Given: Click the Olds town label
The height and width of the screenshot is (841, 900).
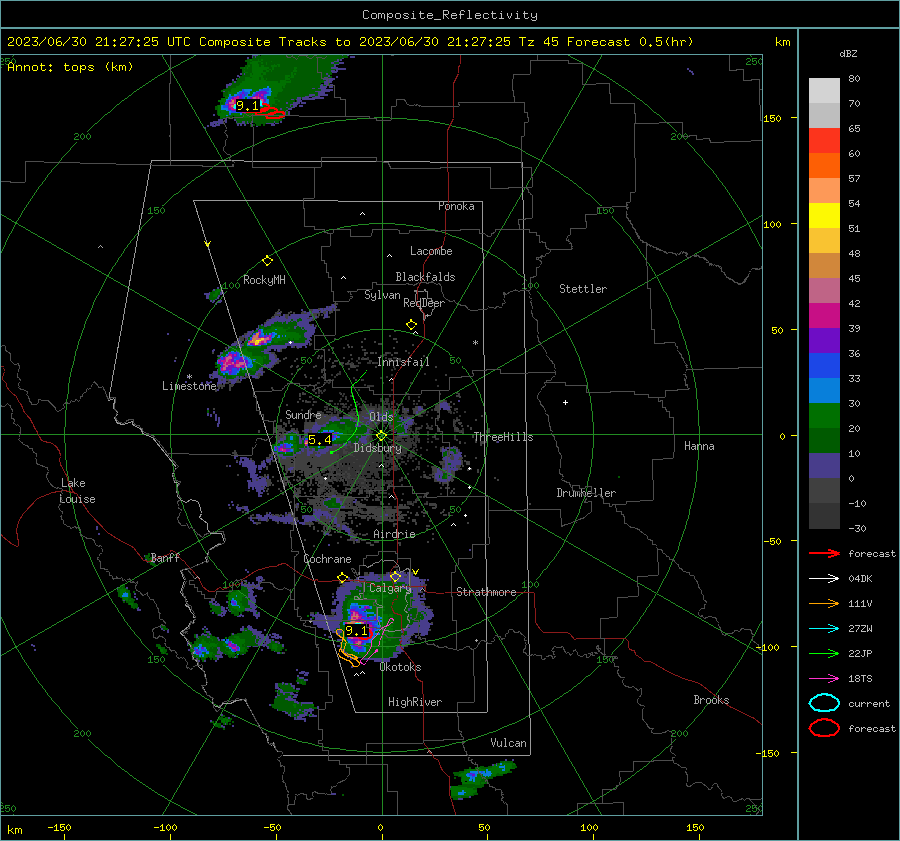Looking at the screenshot, I should [x=381, y=417].
